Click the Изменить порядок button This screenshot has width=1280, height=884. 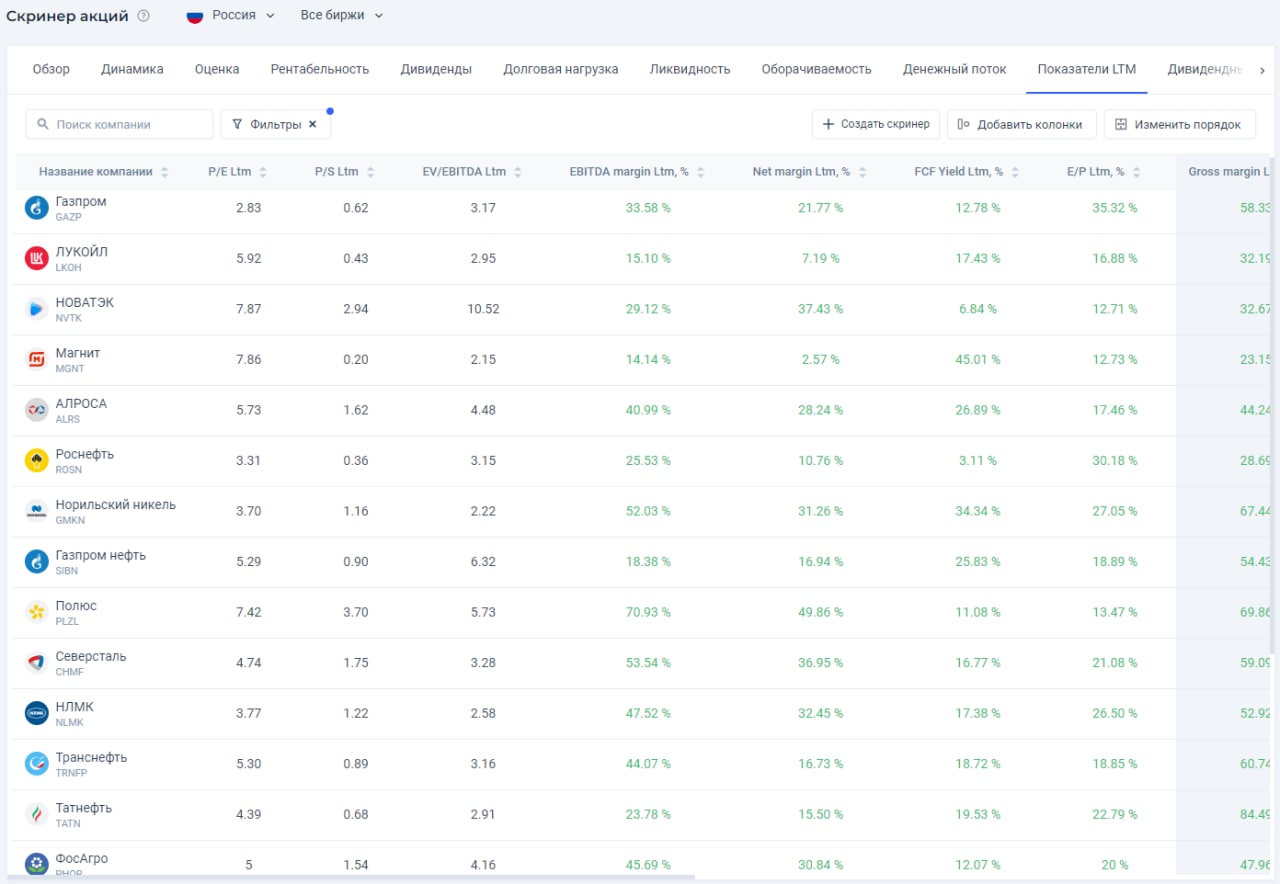pyautogui.click(x=1179, y=124)
